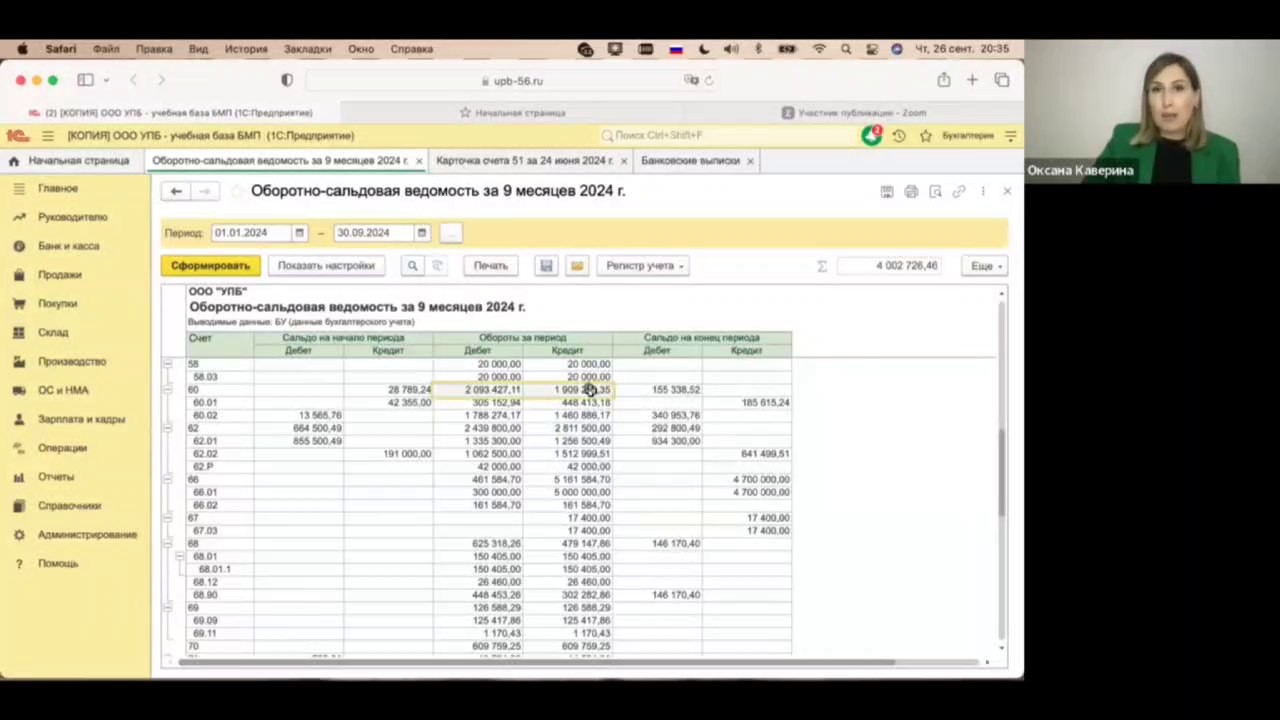Open the notifications bell with red badge
The width and height of the screenshot is (1280, 720).
(x=872, y=136)
